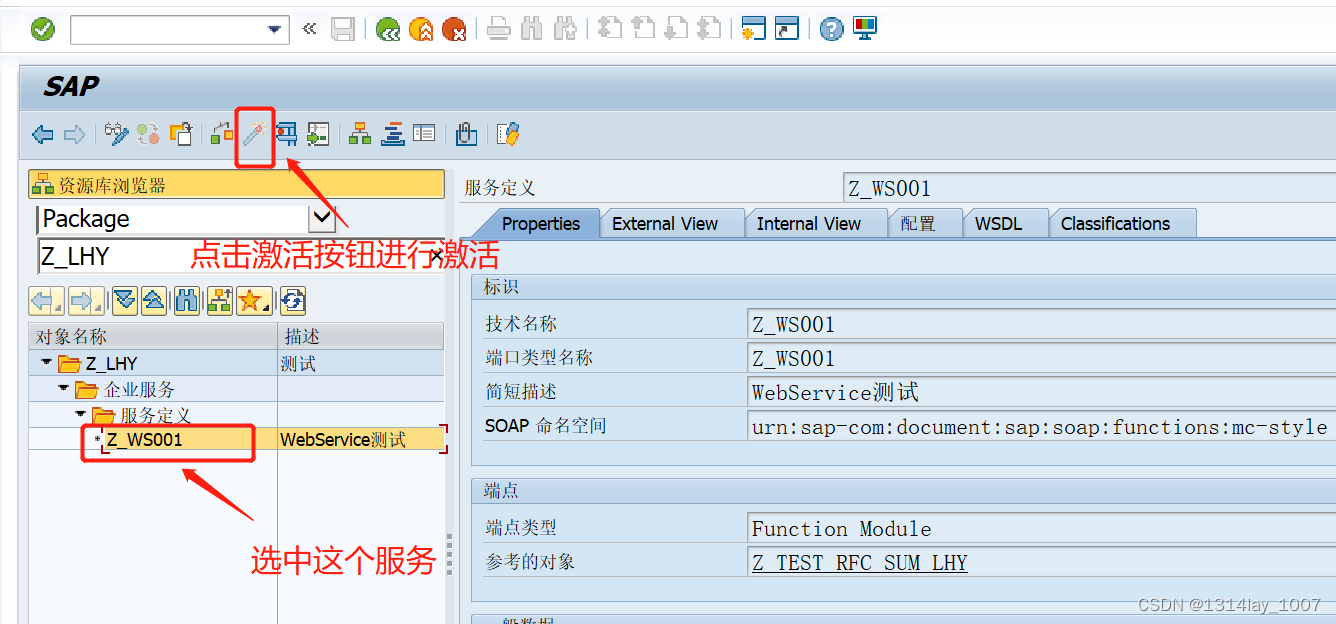Switch to the Classifications tab
The width and height of the screenshot is (1336, 624).
[x=1115, y=224]
